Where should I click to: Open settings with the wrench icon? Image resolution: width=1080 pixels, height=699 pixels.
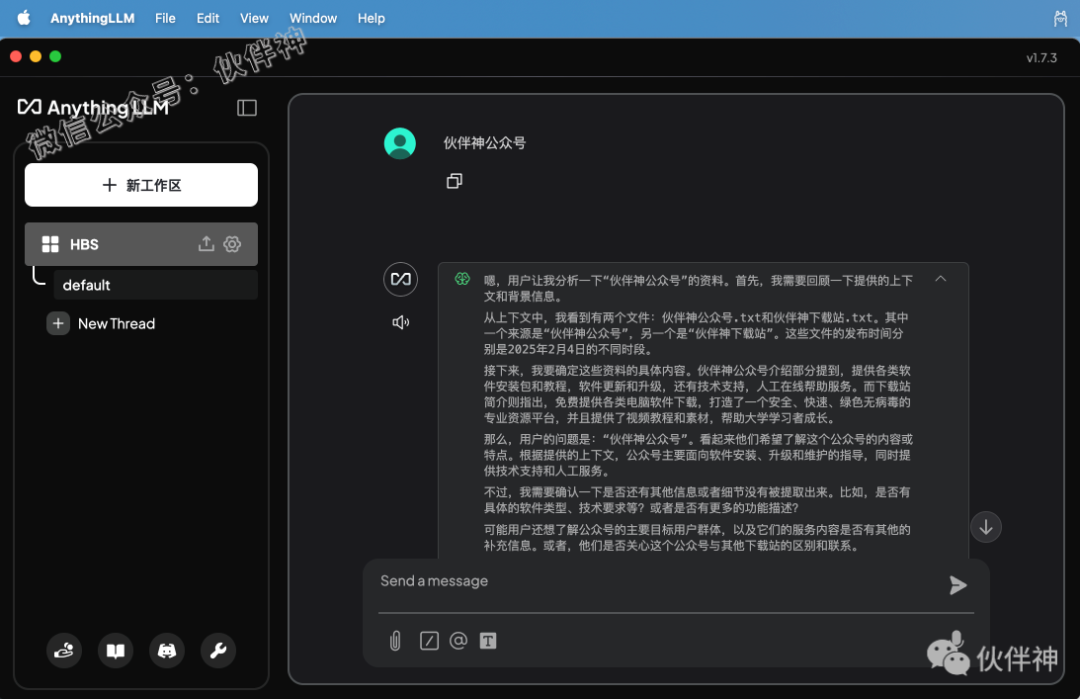coord(218,651)
